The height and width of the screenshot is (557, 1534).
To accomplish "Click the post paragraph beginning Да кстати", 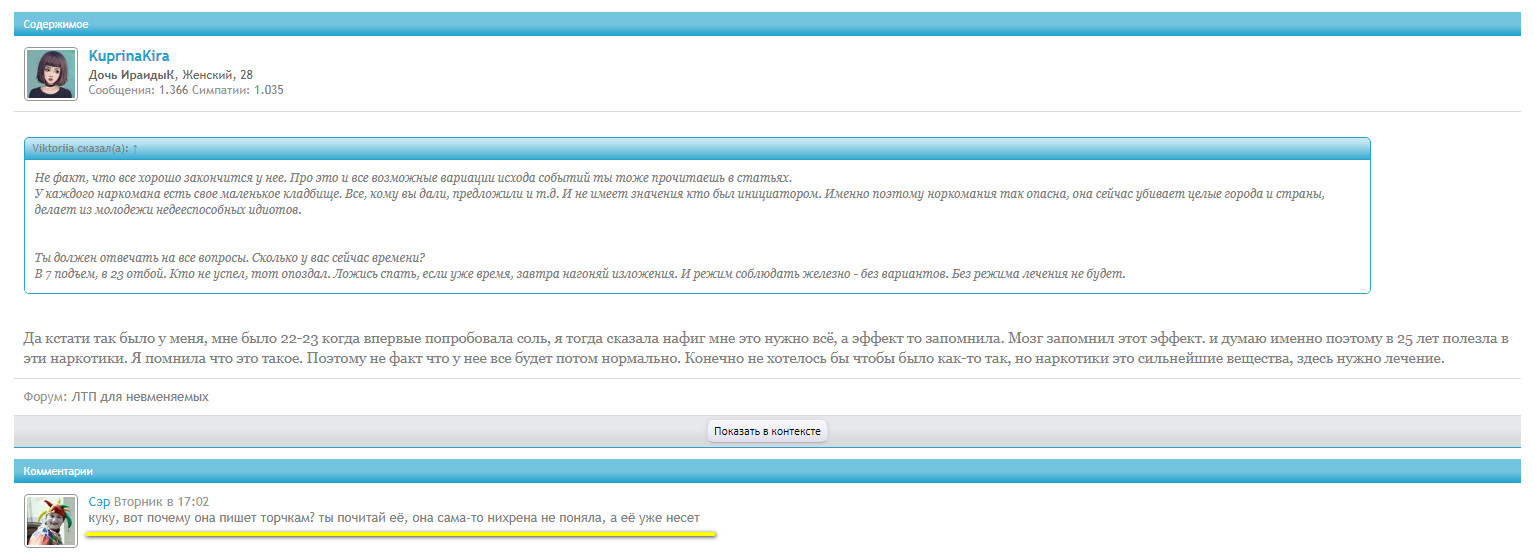I will [765, 348].
